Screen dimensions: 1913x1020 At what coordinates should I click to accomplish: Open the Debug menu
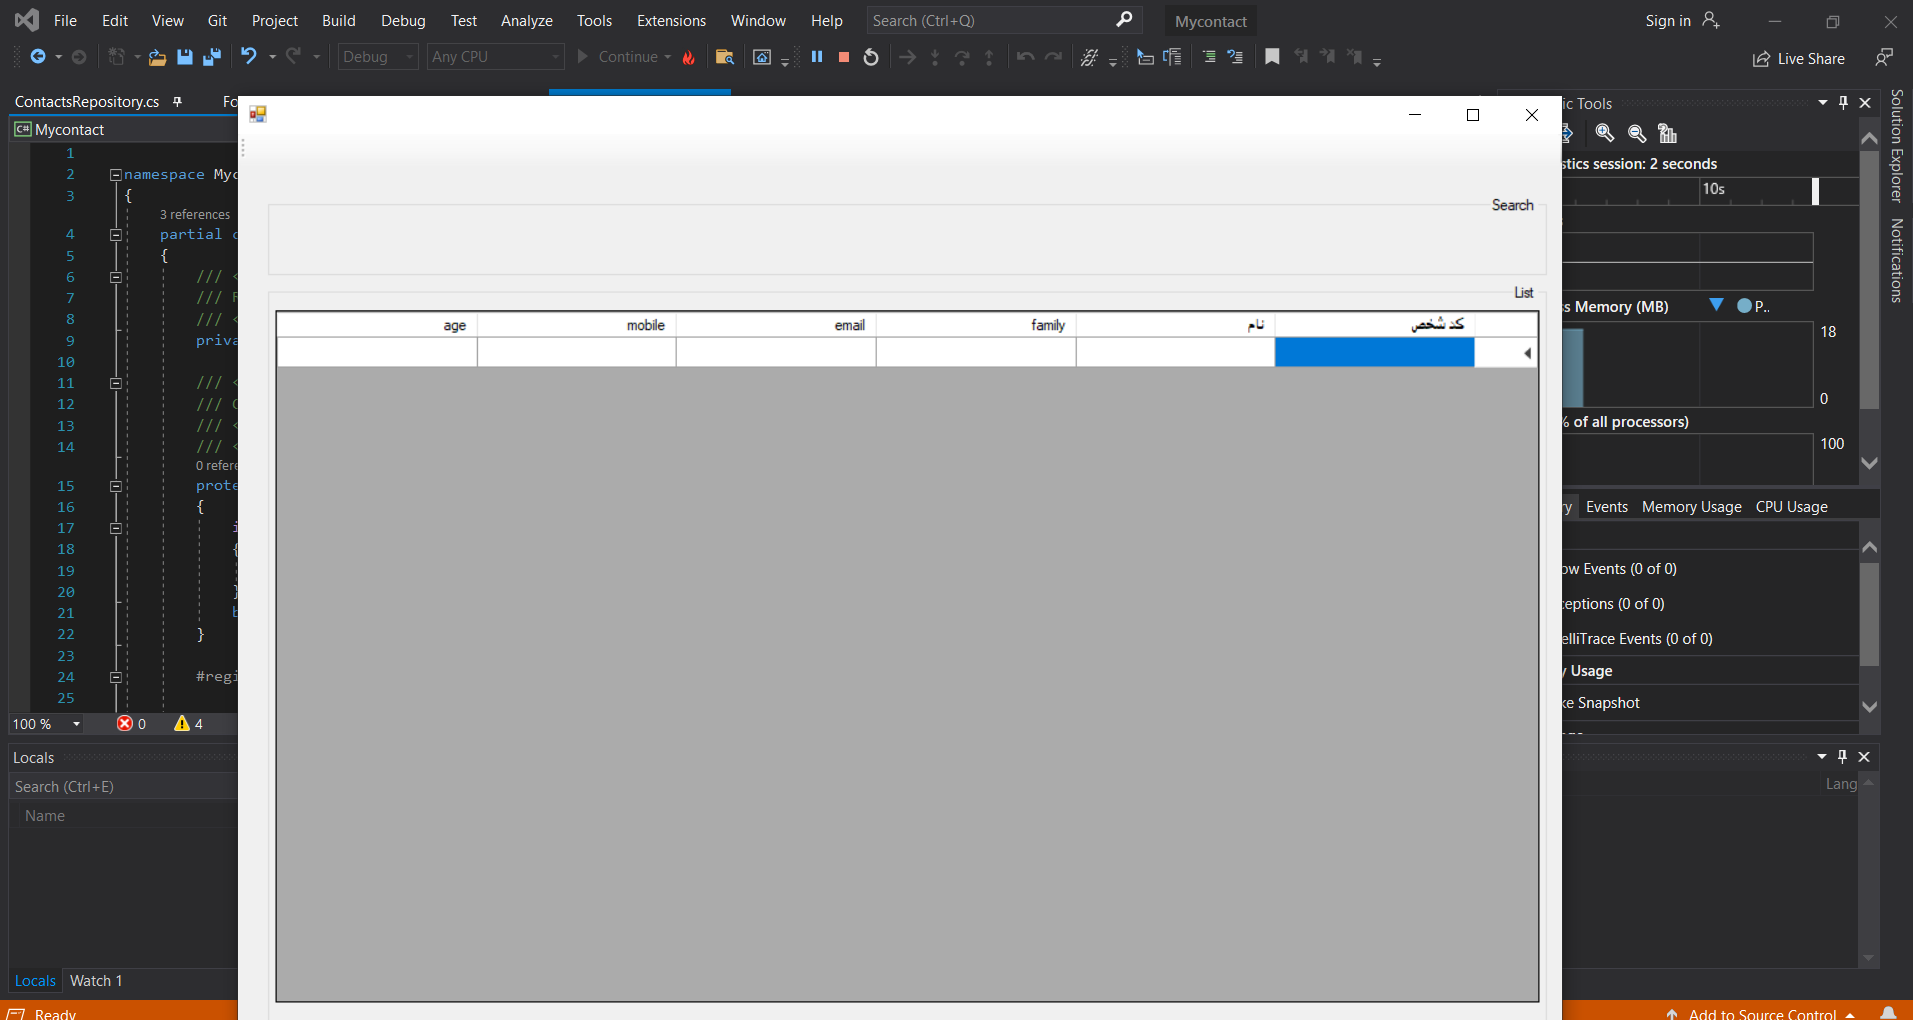click(x=403, y=20)
